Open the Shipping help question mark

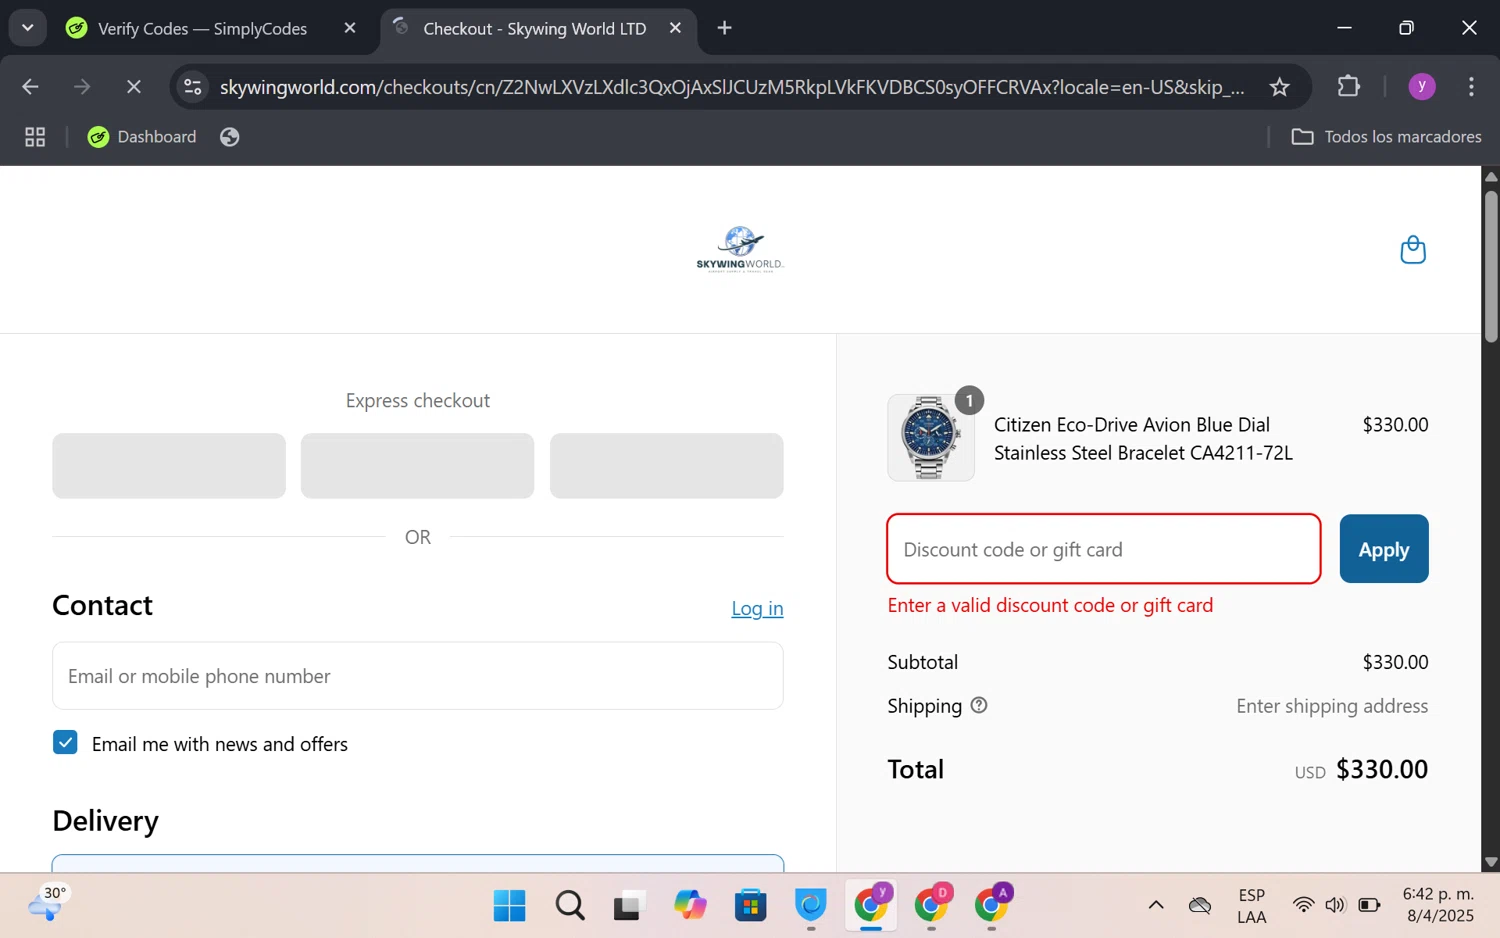(979, 705)
